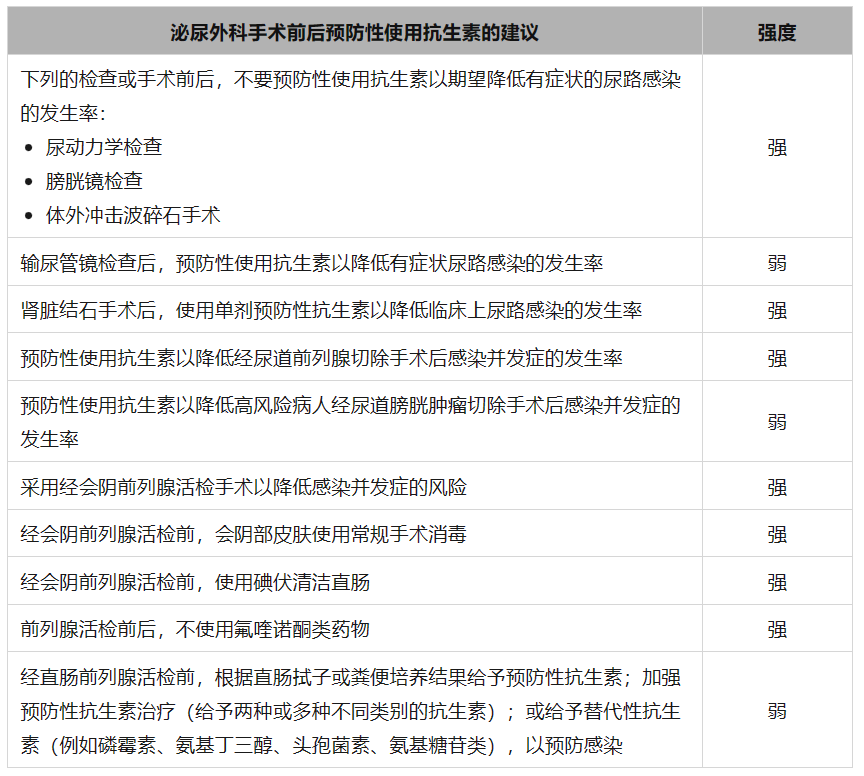Screen dimensions: 864x776
Task: Select the 强度 column header
Action: [x=777, y=33]
